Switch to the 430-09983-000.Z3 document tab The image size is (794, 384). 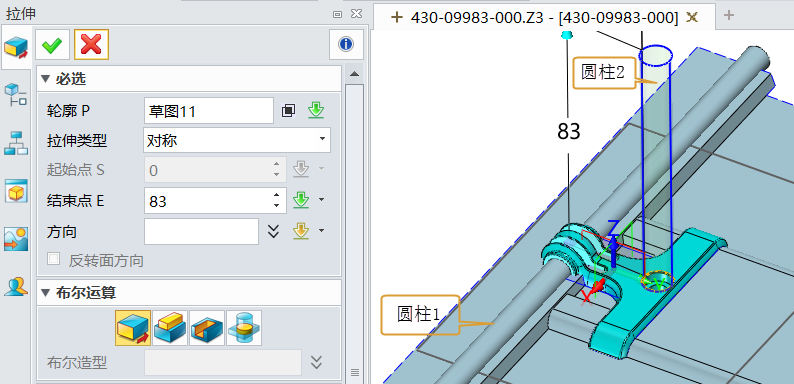544,17
